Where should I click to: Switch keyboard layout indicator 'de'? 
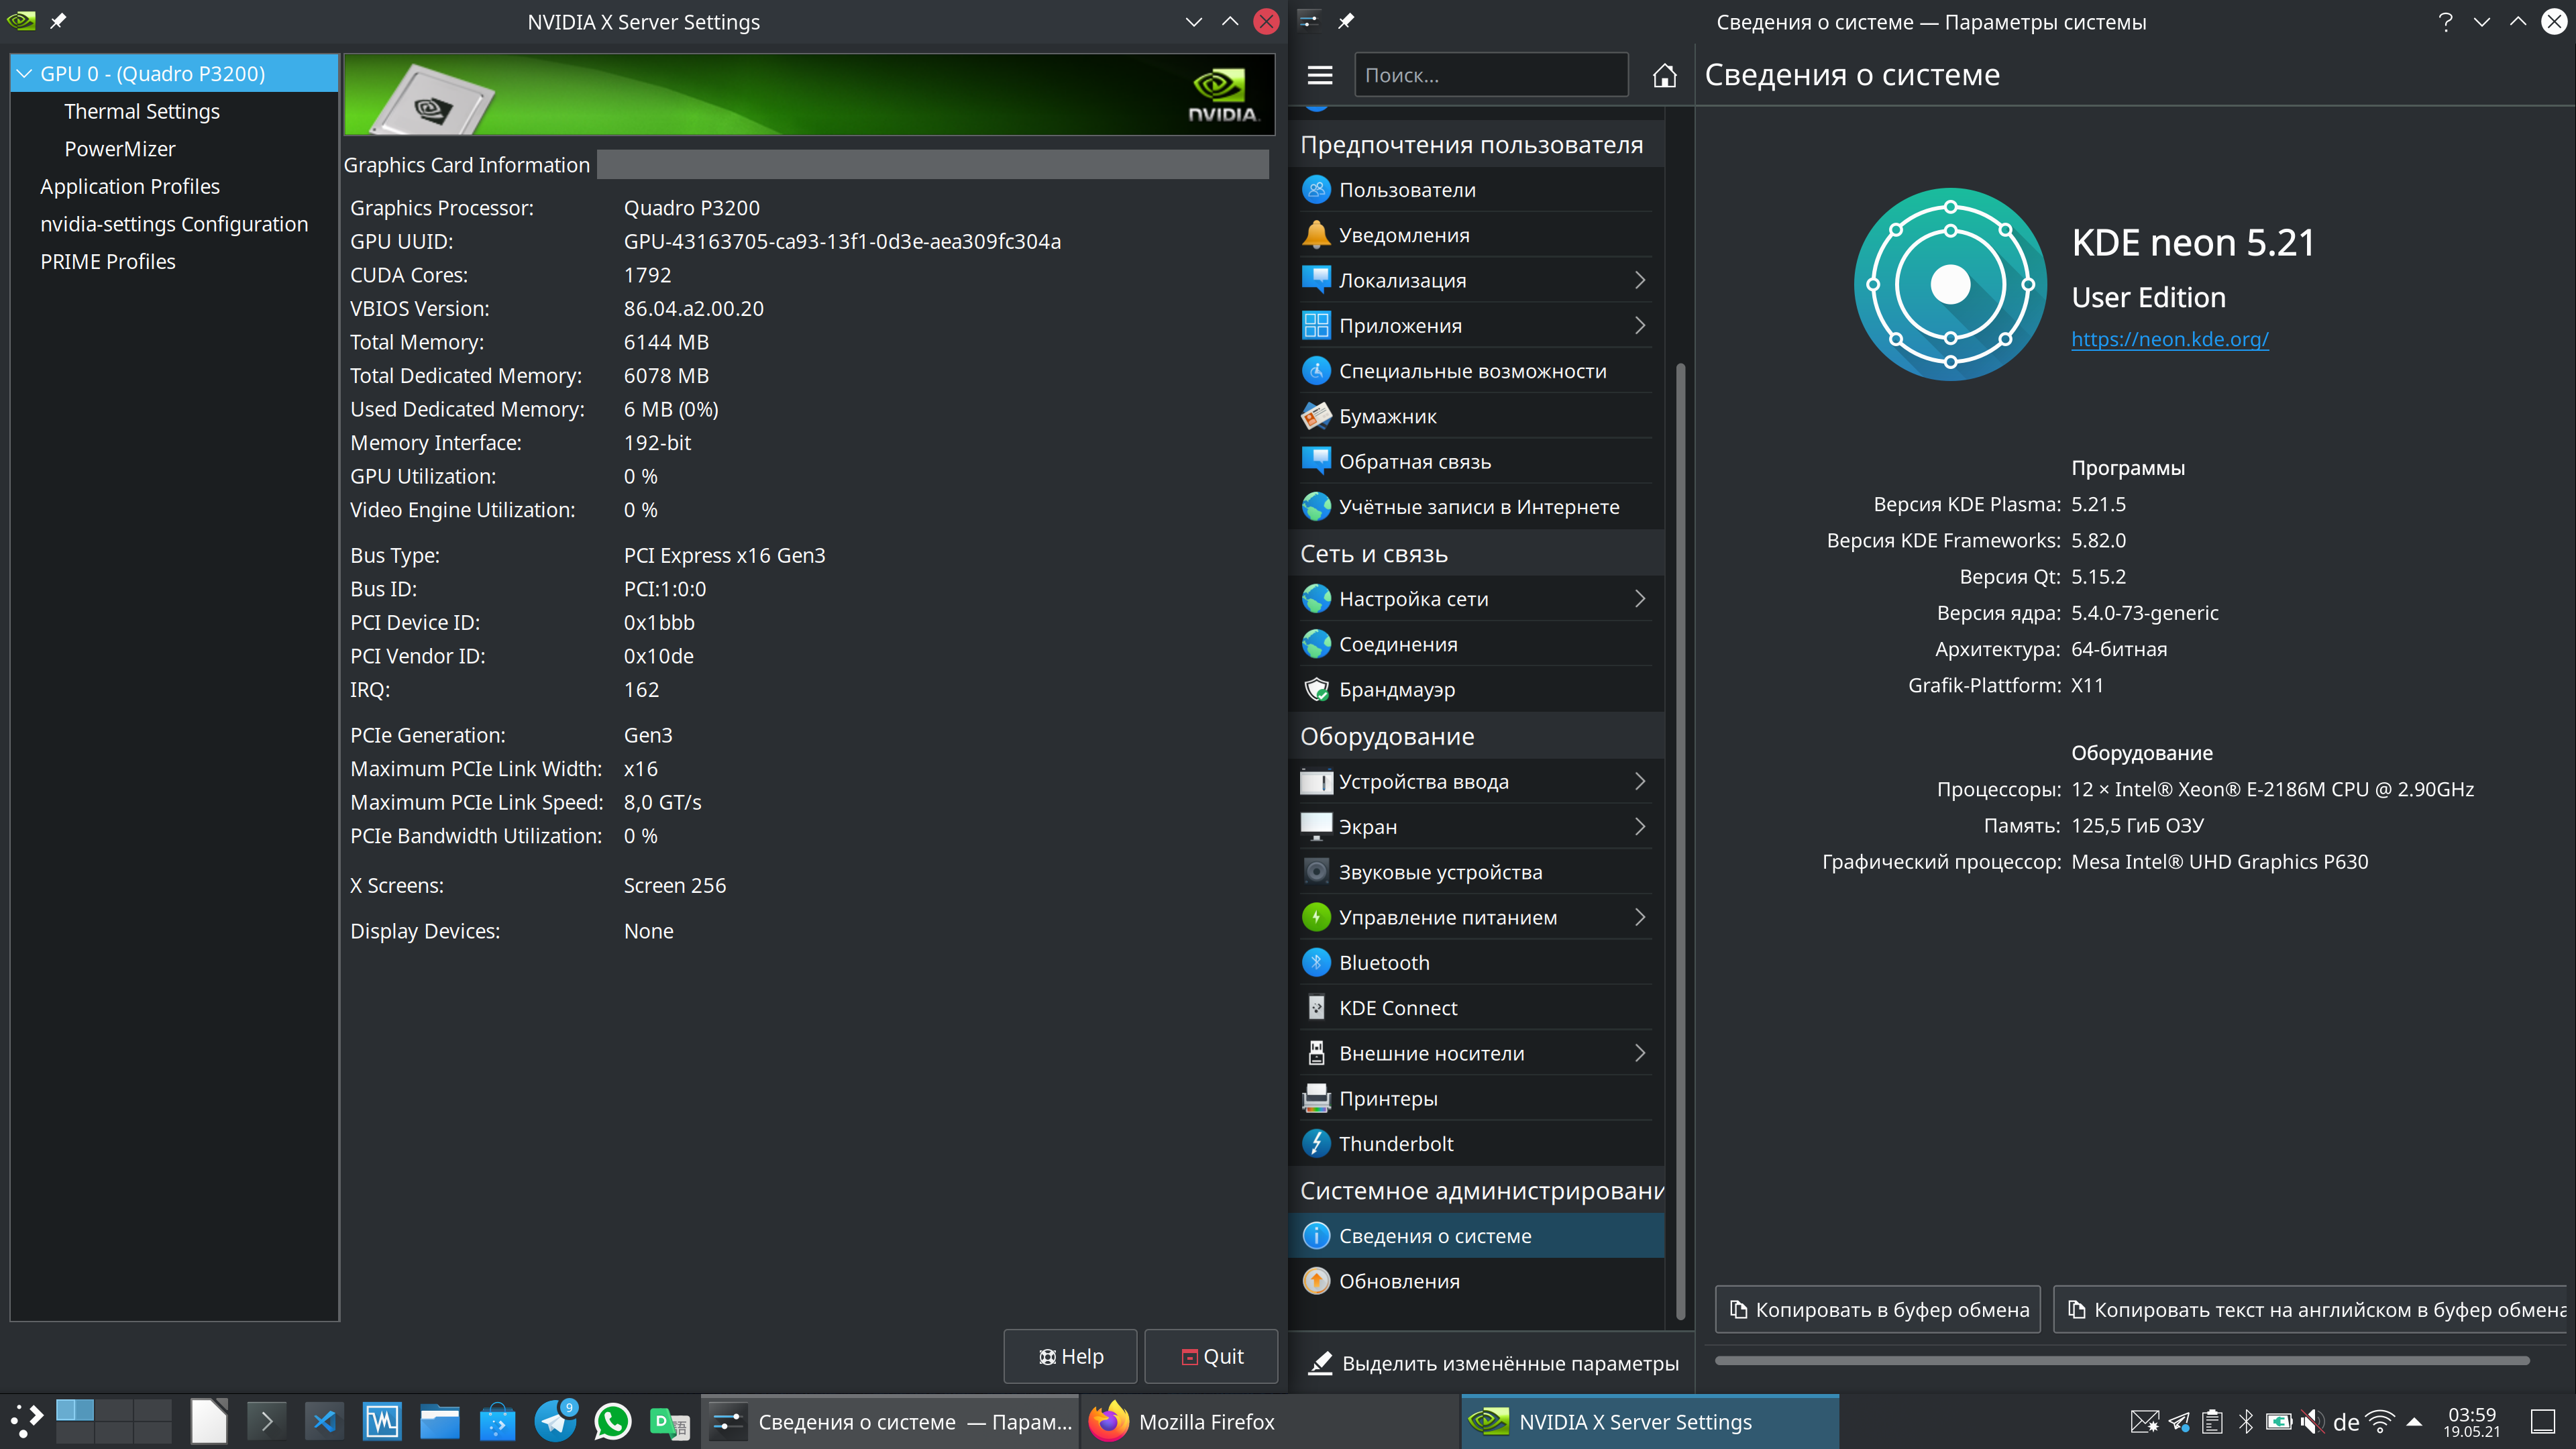[2346, 1421]
